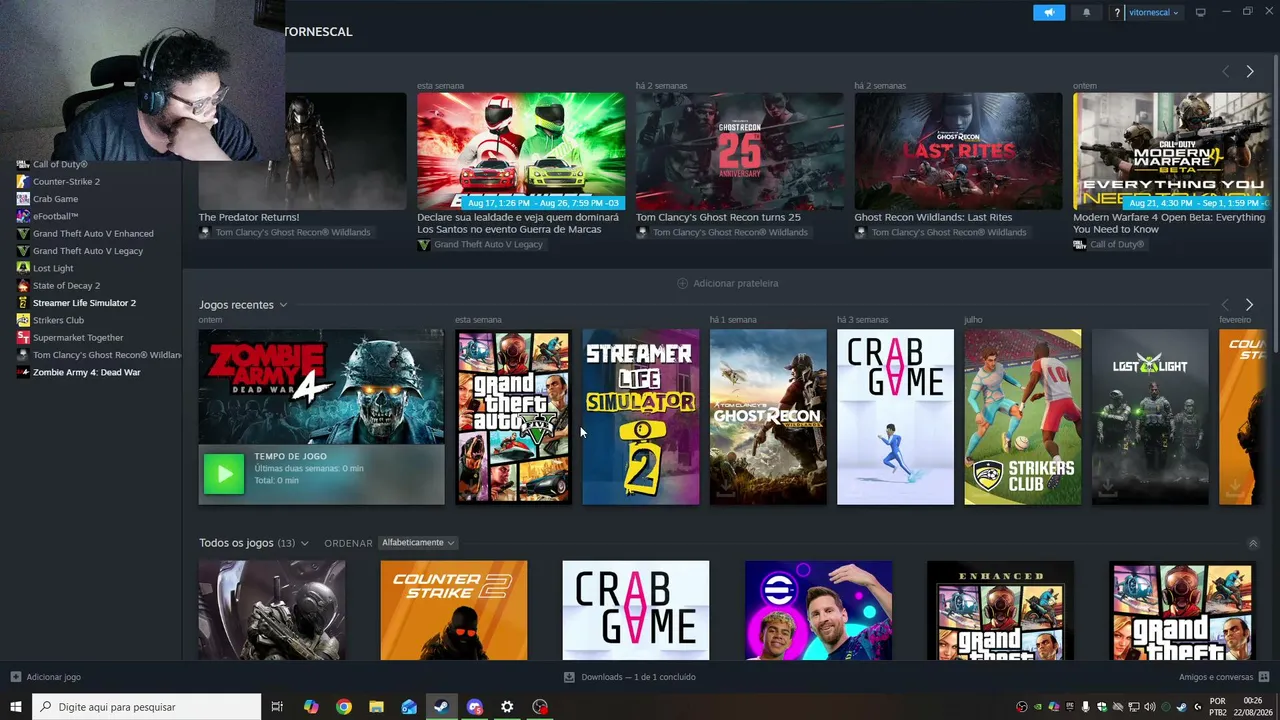Open Crab Game cover in all games
Viewport: 1280px width, 720px height.
pos(636,610)
